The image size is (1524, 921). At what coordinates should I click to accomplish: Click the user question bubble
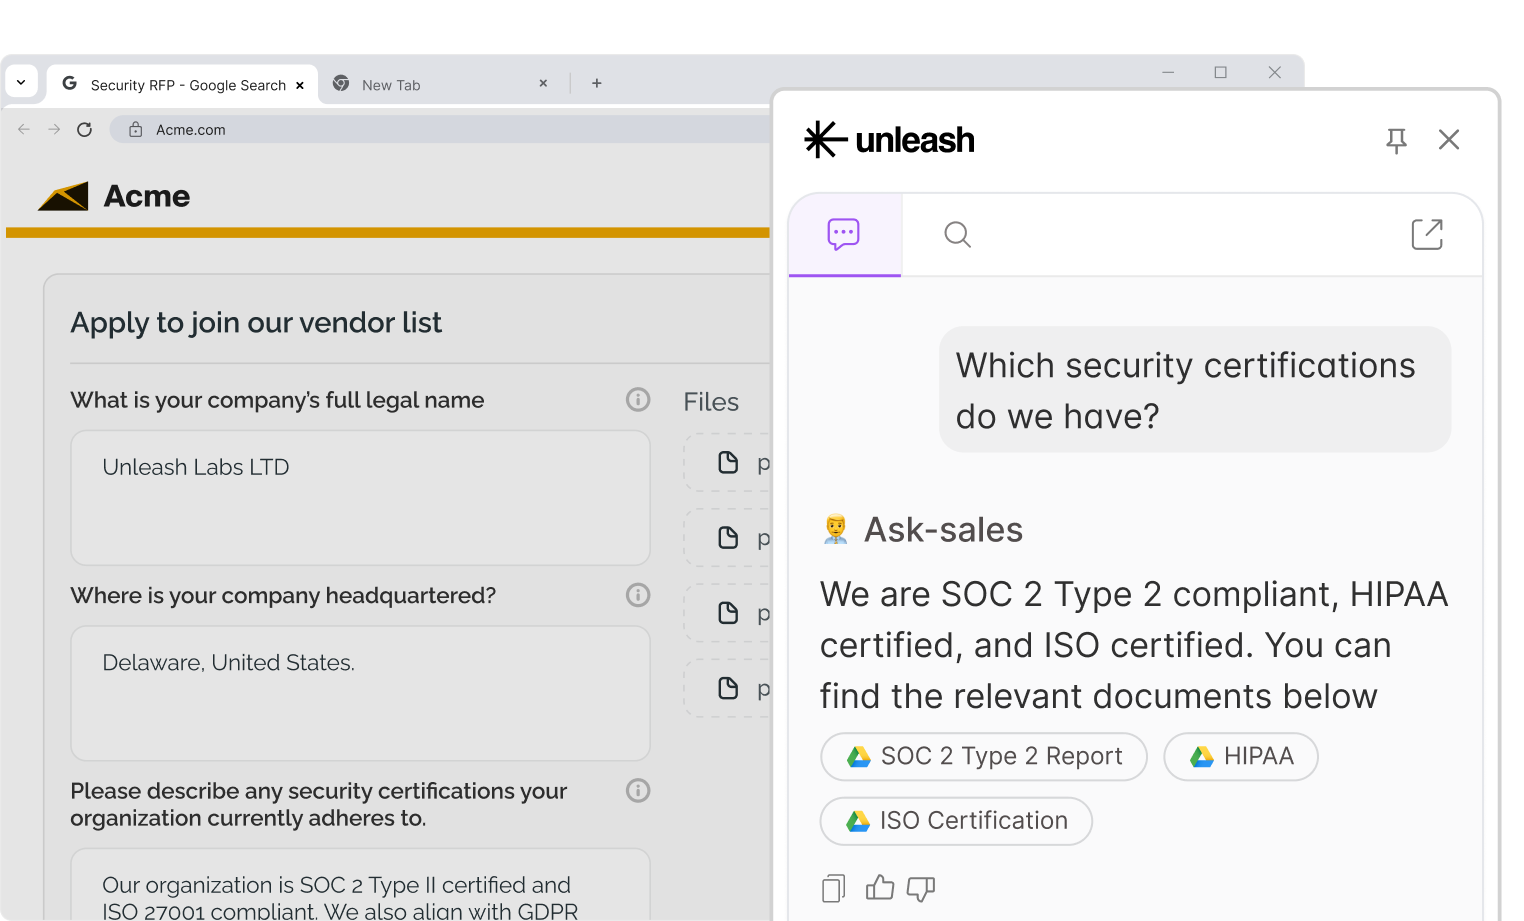click(1195, 390)
